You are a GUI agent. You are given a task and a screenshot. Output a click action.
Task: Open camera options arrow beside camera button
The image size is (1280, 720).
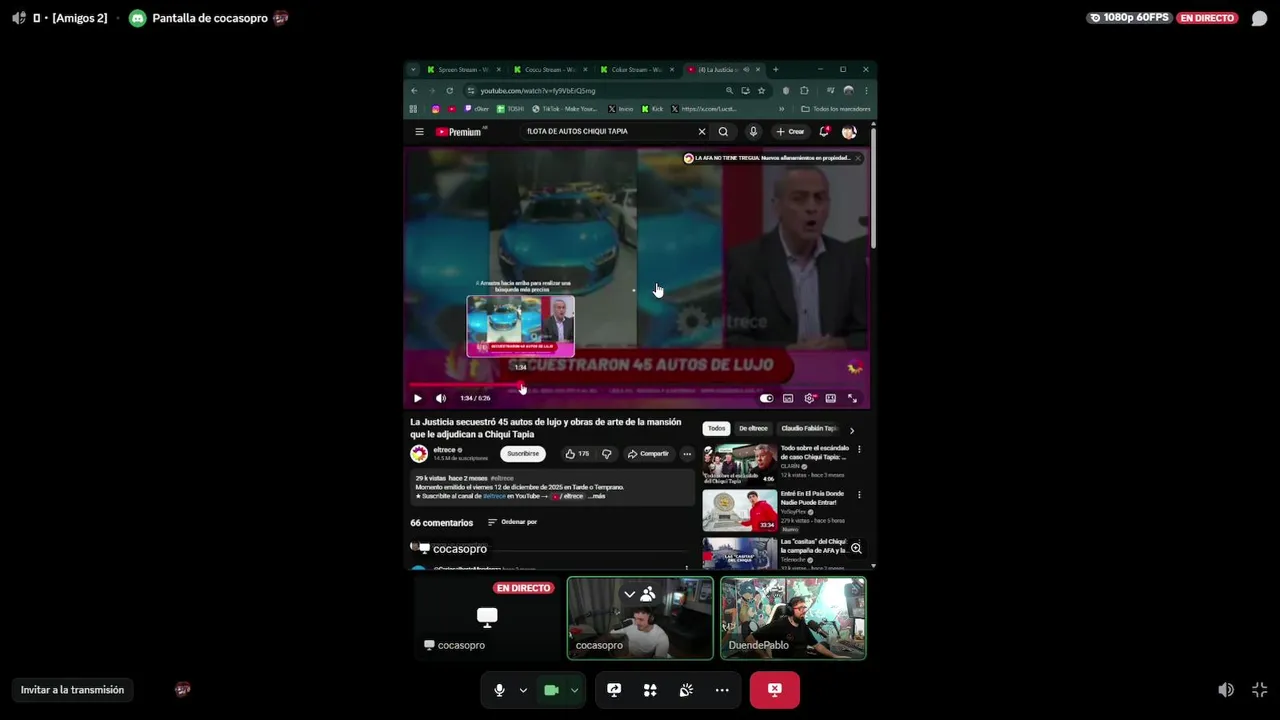click(574, 690)
